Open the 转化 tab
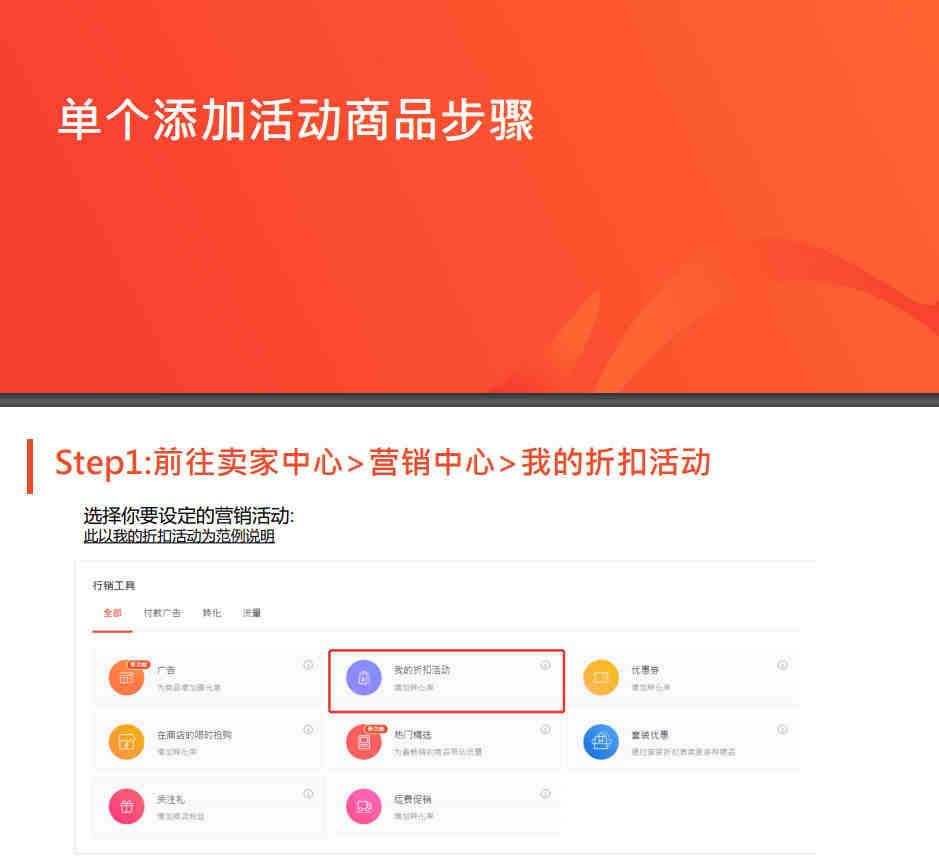The image size is (939, 865). coord(211,613)
